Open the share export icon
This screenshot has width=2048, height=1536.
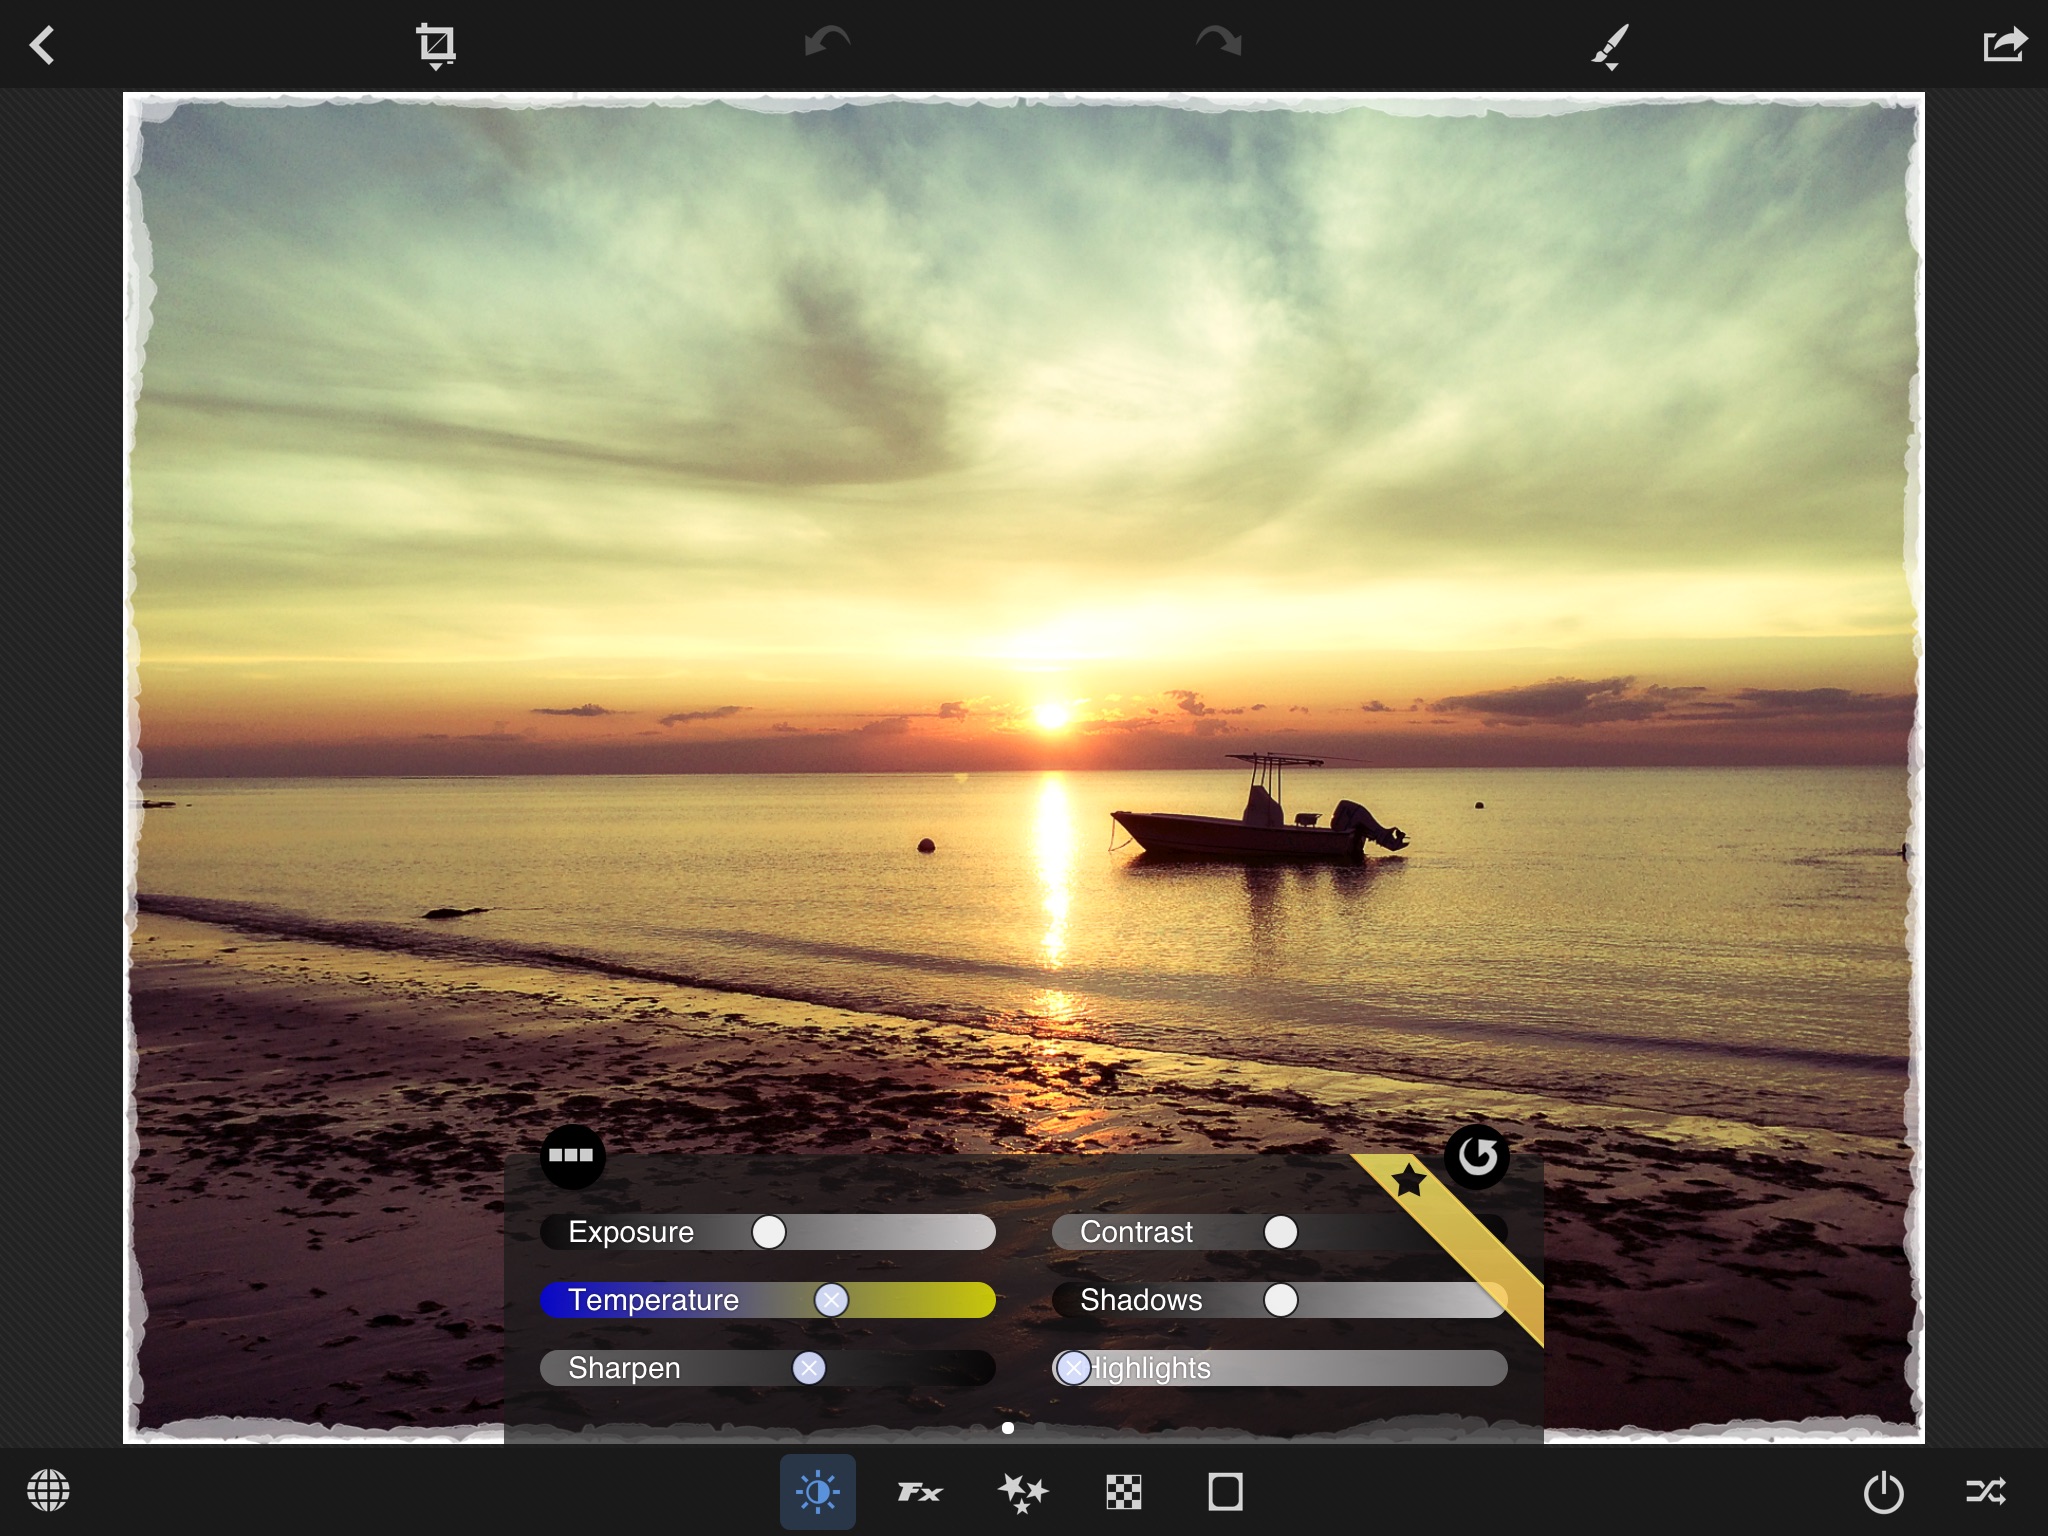coord(2004,45)
